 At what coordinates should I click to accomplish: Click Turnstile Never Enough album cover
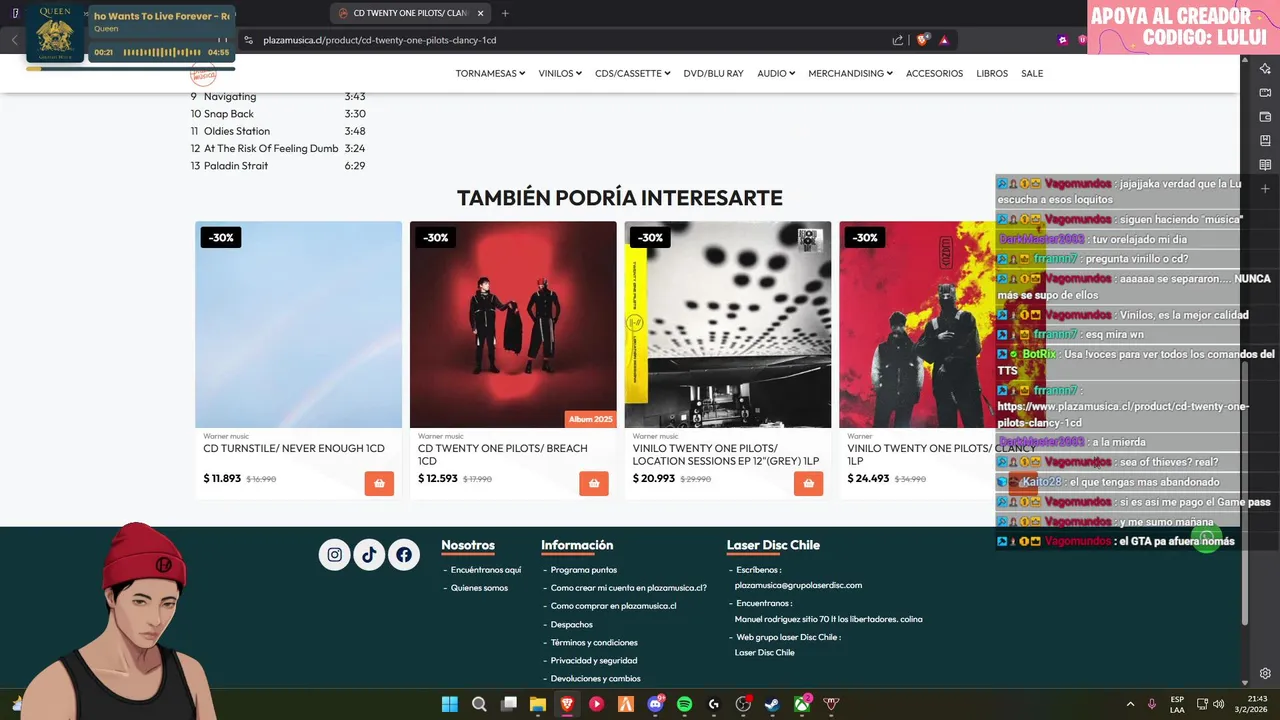(298, 325)
